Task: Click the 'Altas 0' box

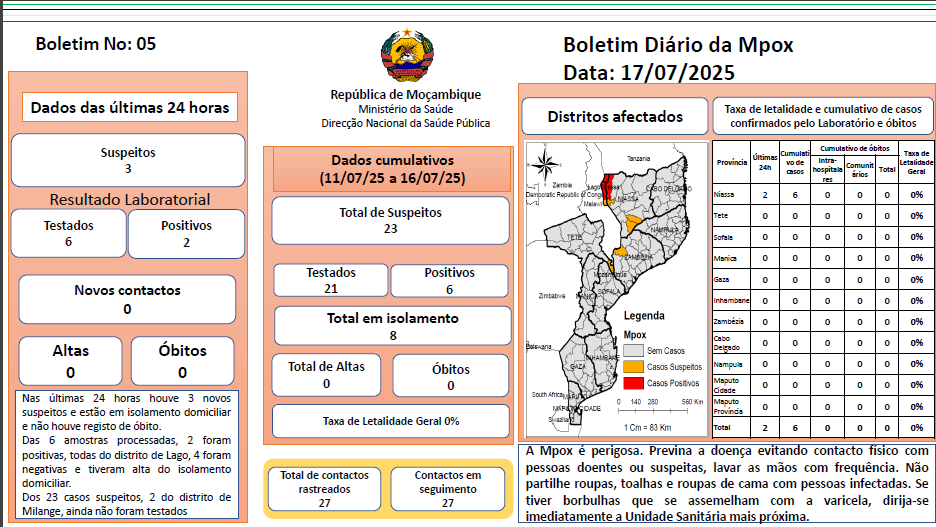Action: pos(70,361)
